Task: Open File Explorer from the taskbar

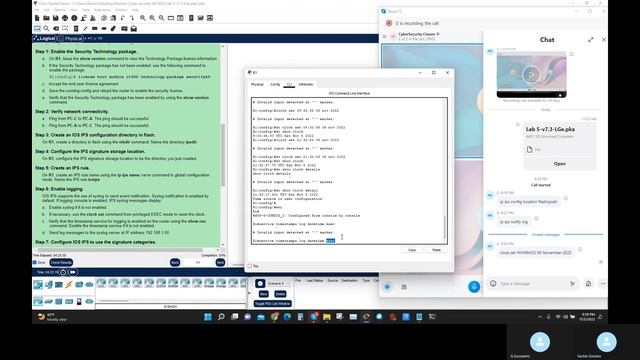Action: [x=327, y=317]
